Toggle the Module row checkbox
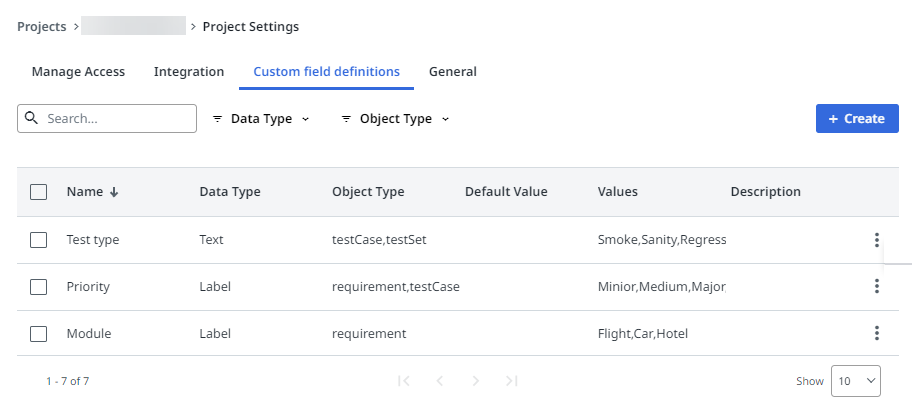912x411 pixels. 39,334
